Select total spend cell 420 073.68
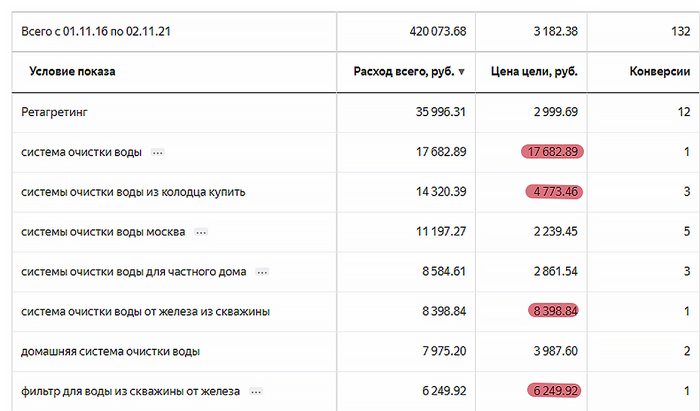700x411 pixels. (438, 31)
